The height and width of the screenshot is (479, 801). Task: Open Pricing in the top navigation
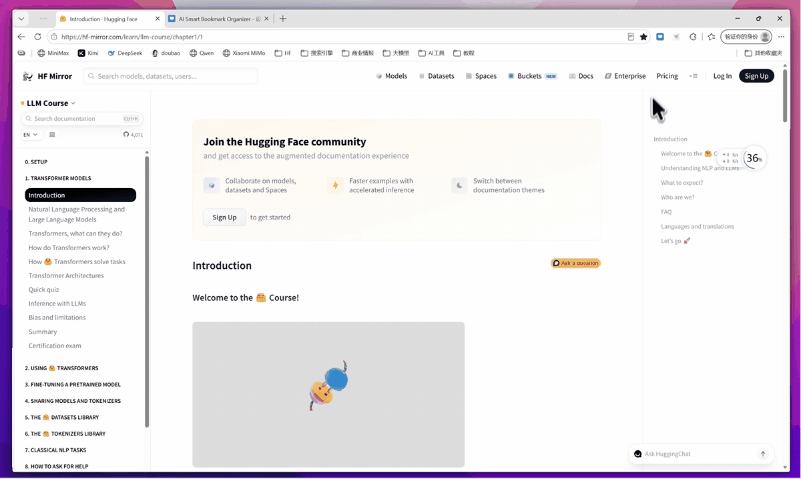tap(667, 76)
